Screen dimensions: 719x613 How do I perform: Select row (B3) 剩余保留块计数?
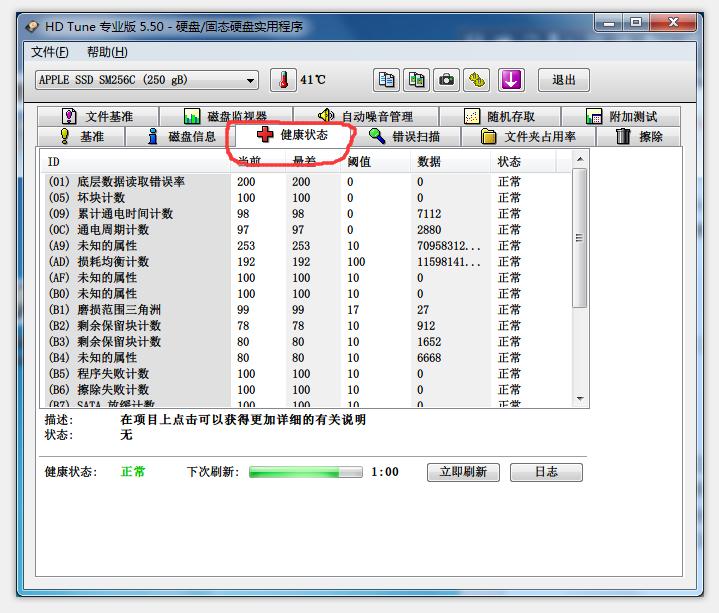click(307, 342)
